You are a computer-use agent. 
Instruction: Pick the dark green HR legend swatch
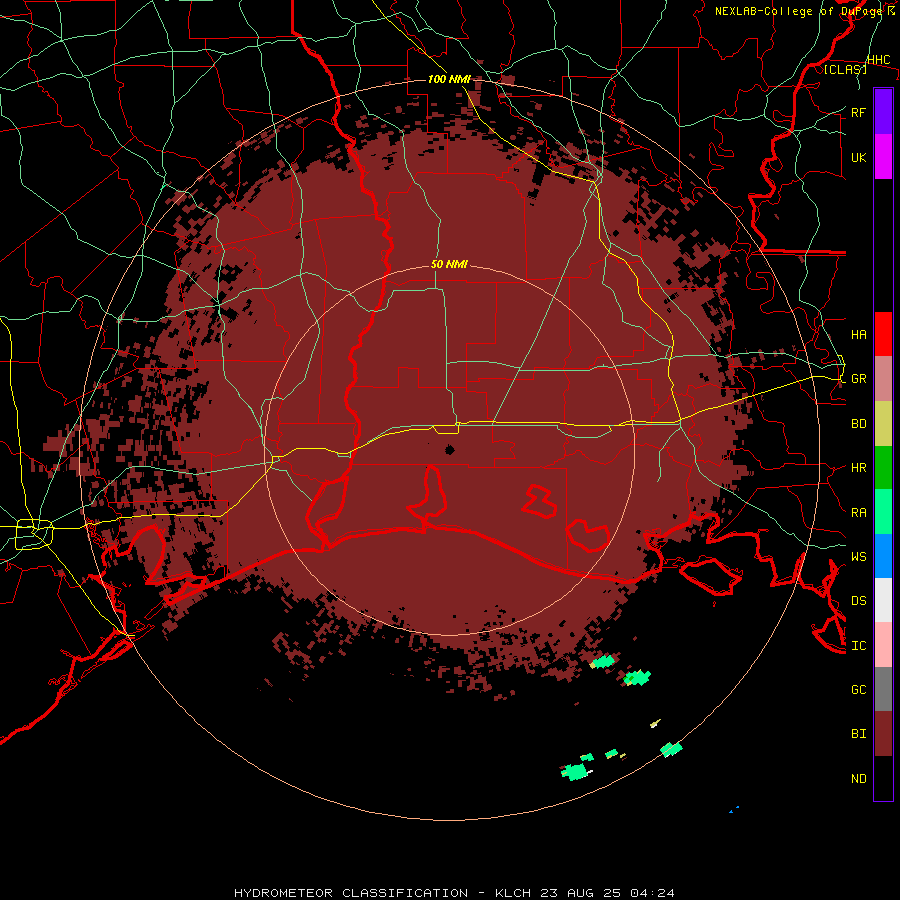[x=883, y=468]
